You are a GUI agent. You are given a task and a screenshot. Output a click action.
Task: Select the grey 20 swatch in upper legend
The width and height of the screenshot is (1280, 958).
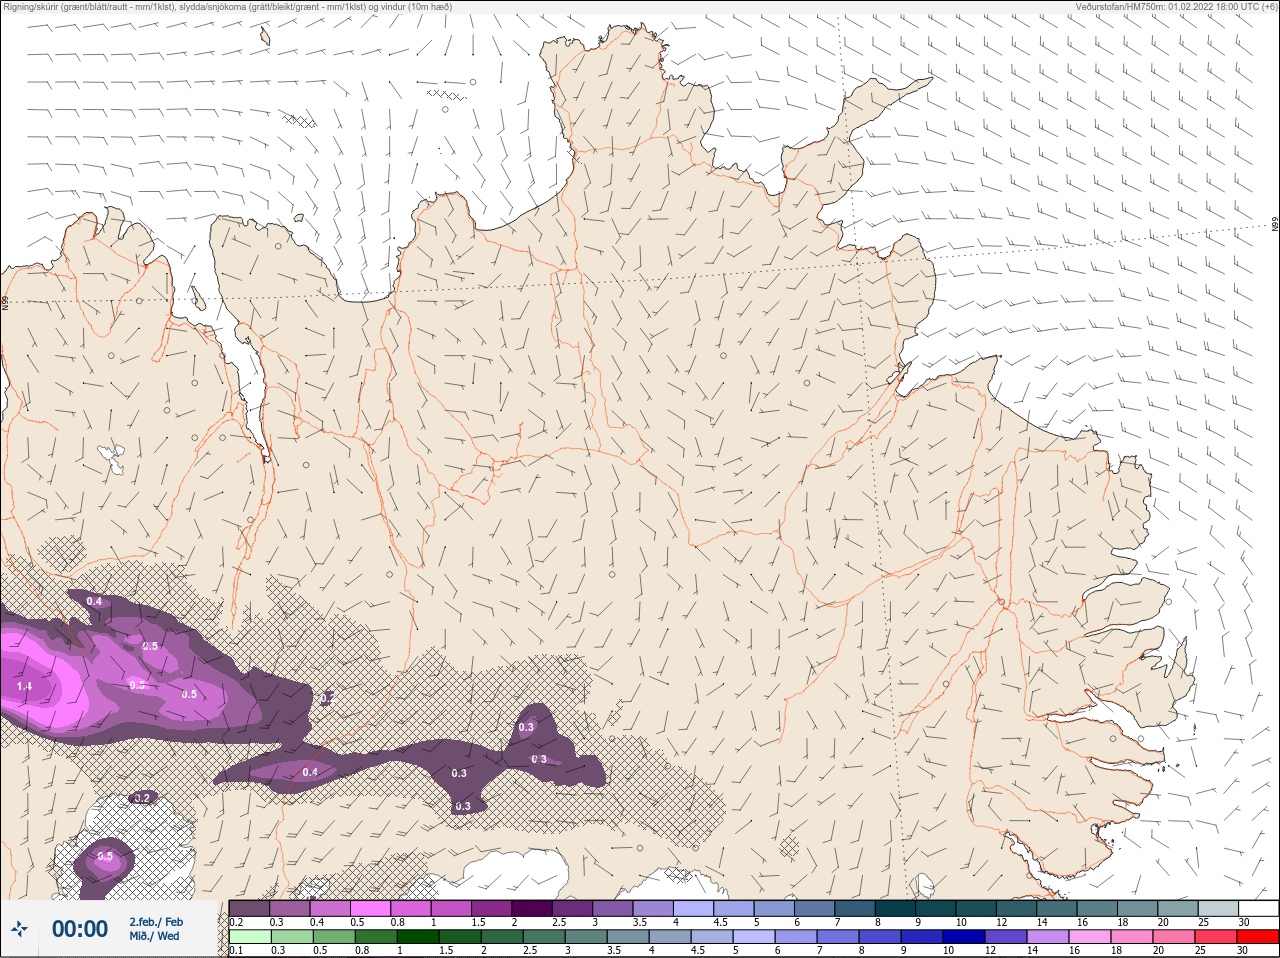(x=1177, y=908)
